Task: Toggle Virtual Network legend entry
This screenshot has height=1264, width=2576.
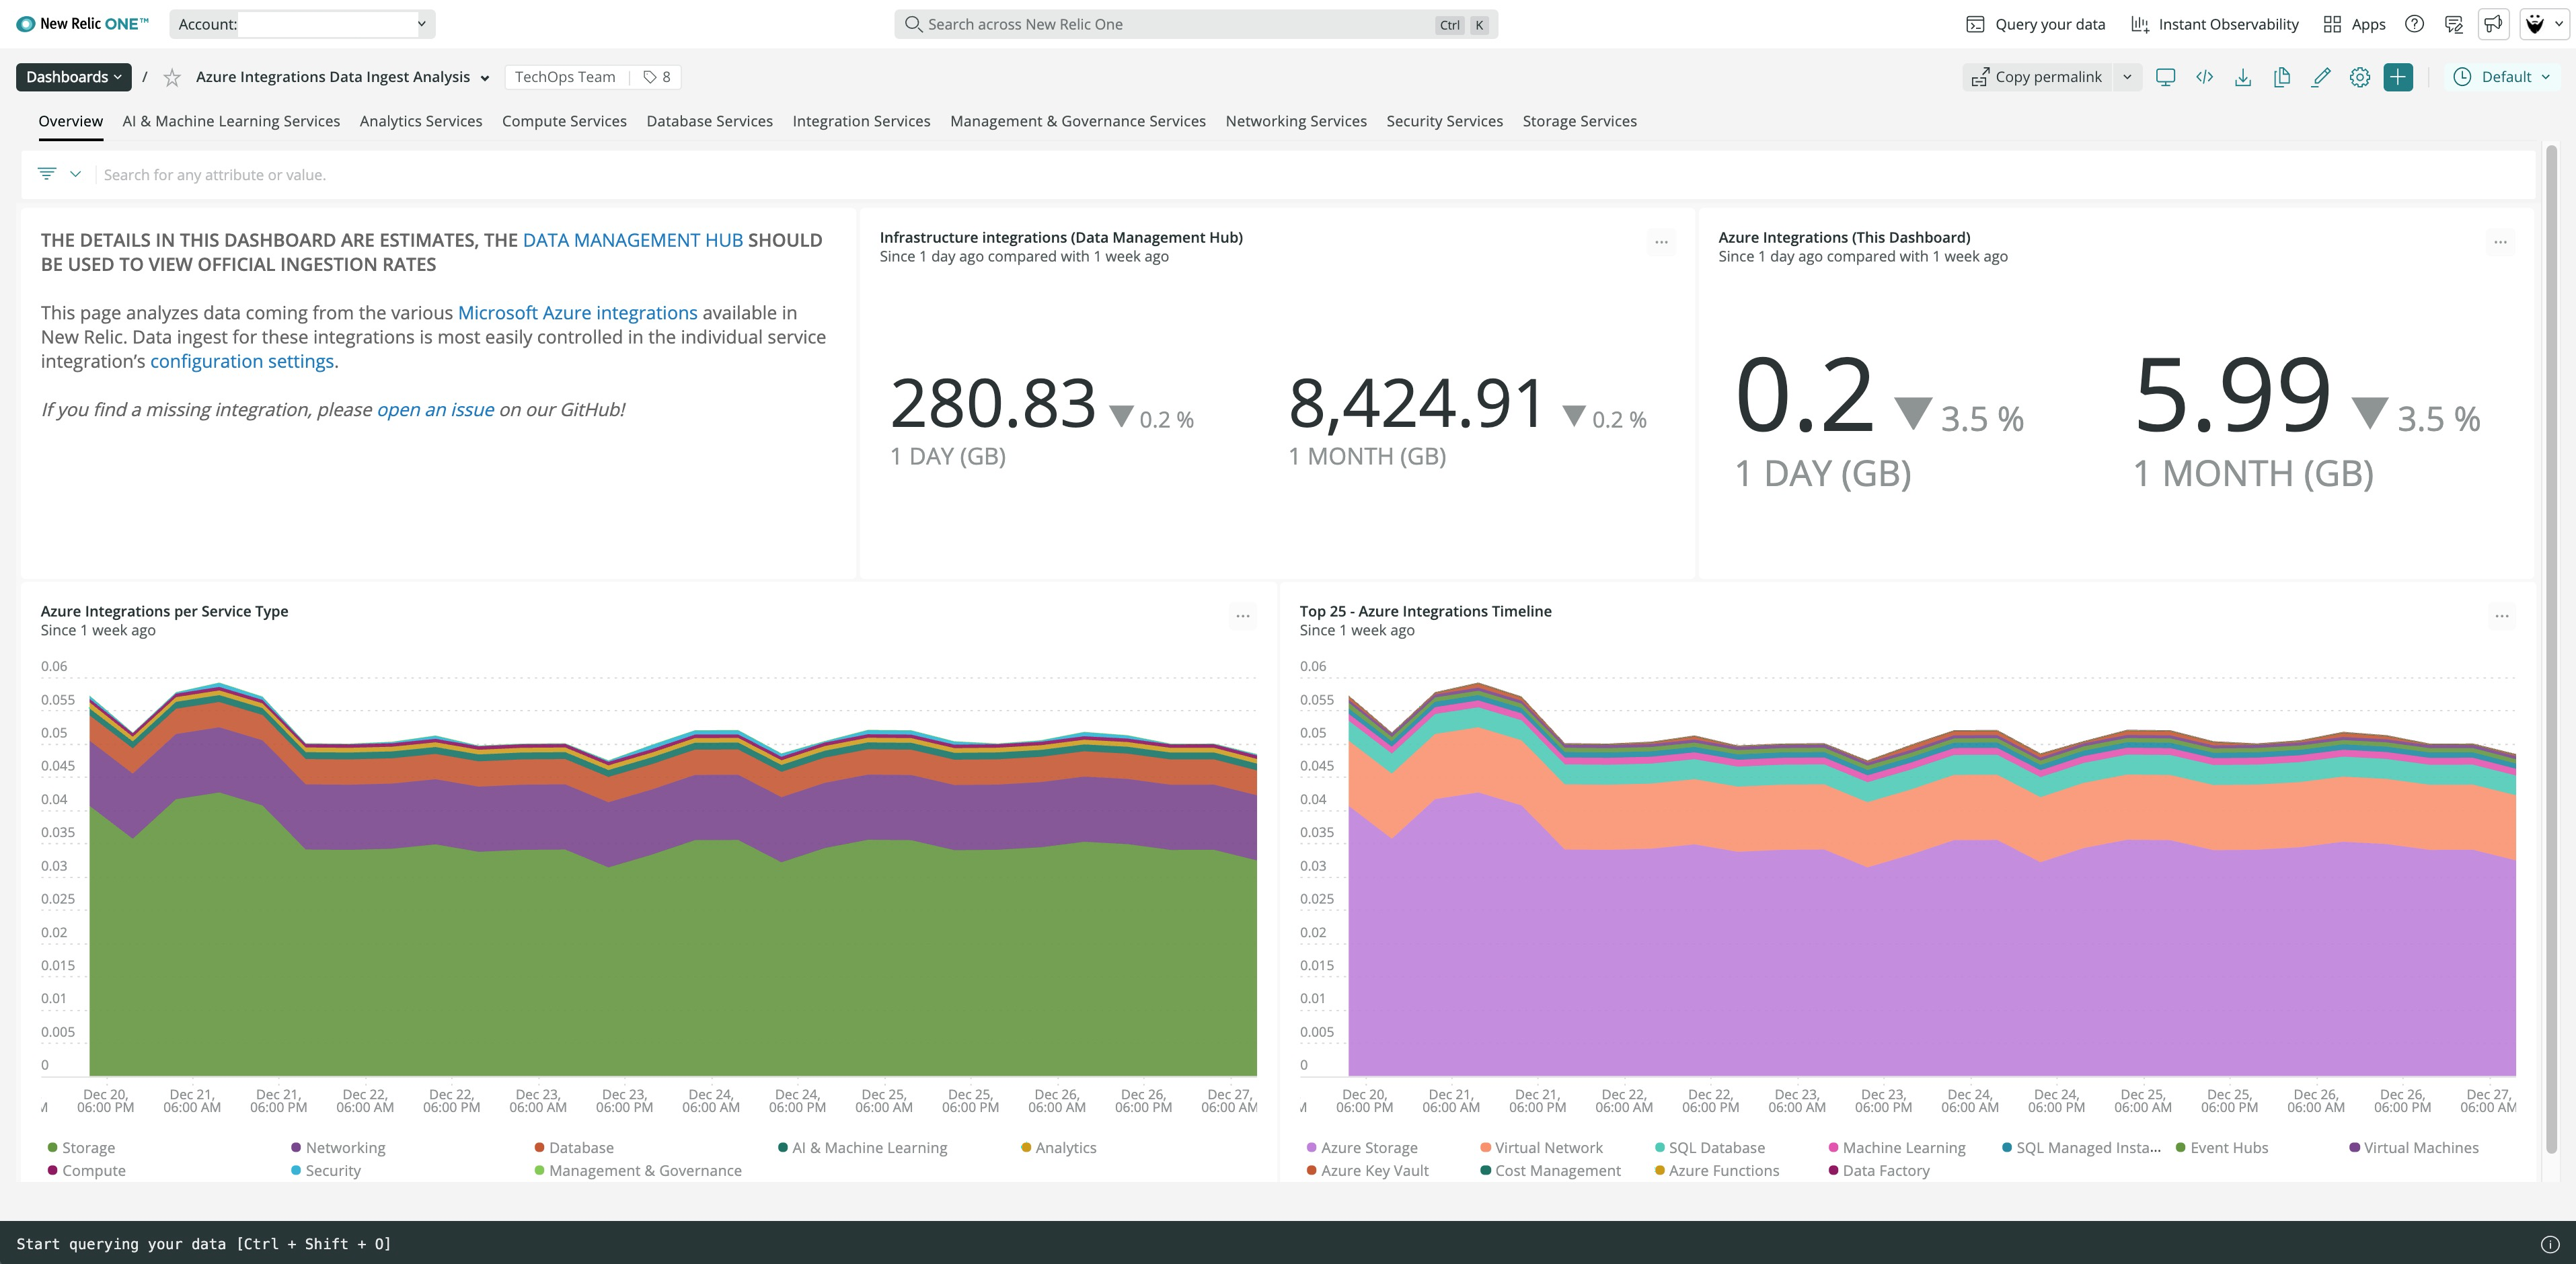Action: pos(1548,1148)
